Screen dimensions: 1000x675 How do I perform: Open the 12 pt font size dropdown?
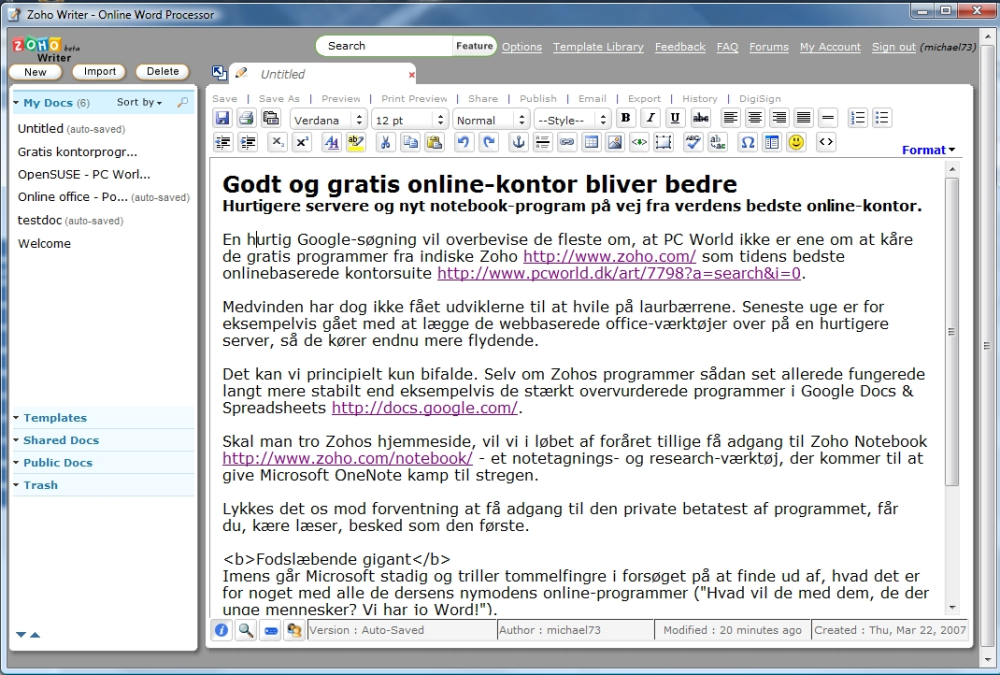pos(409,120)
